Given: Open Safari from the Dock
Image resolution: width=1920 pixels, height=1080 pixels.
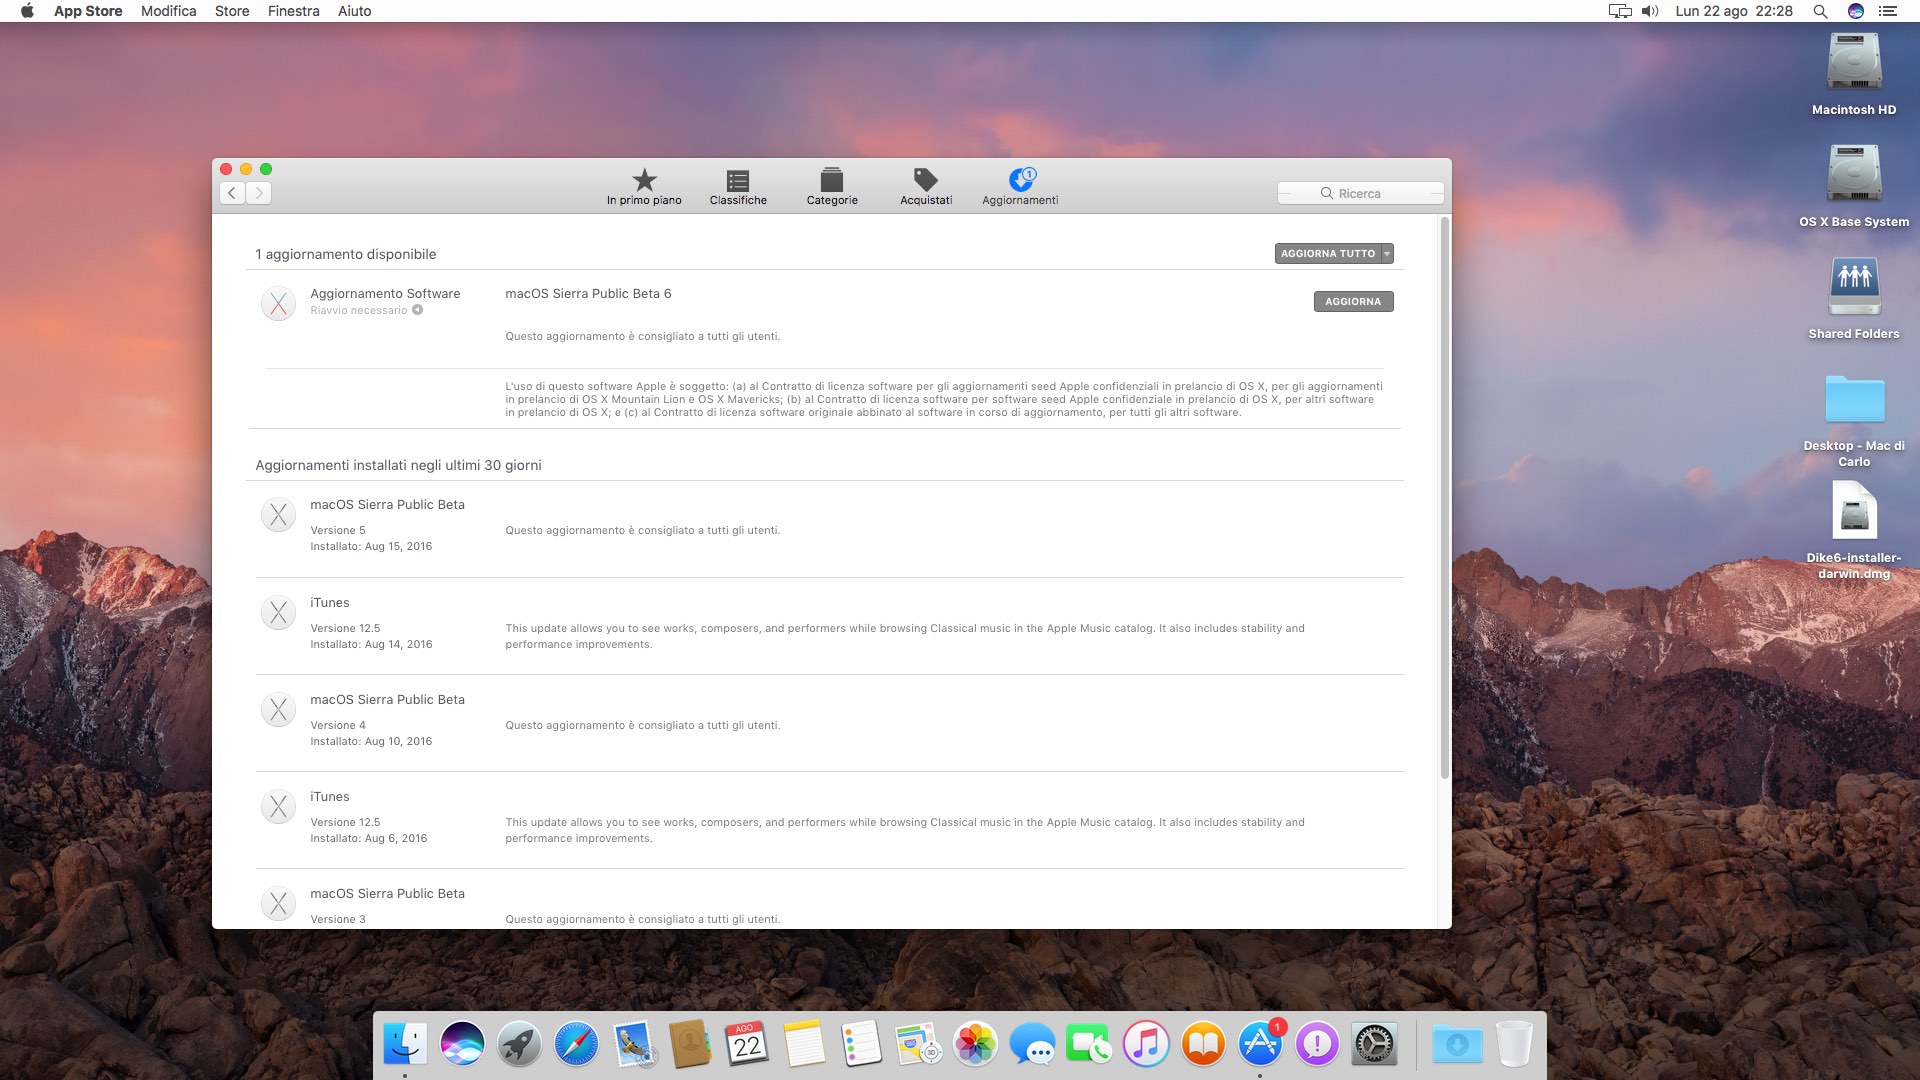Looking at the screenshot, I should point(576,1045).
